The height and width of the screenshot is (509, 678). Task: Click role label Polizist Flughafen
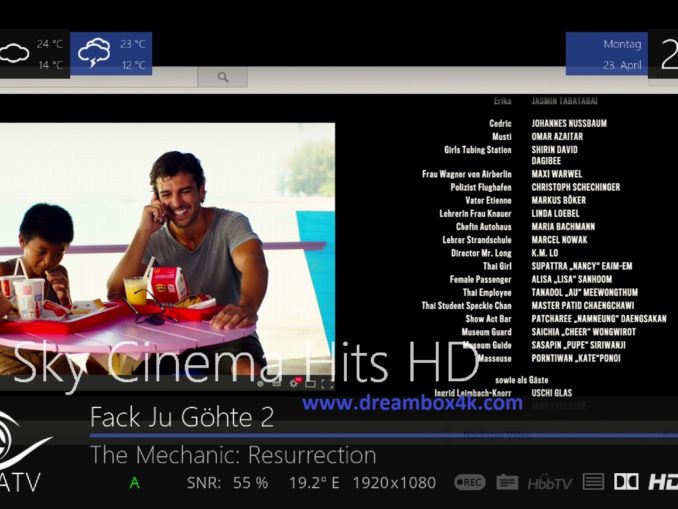point(481,187)
